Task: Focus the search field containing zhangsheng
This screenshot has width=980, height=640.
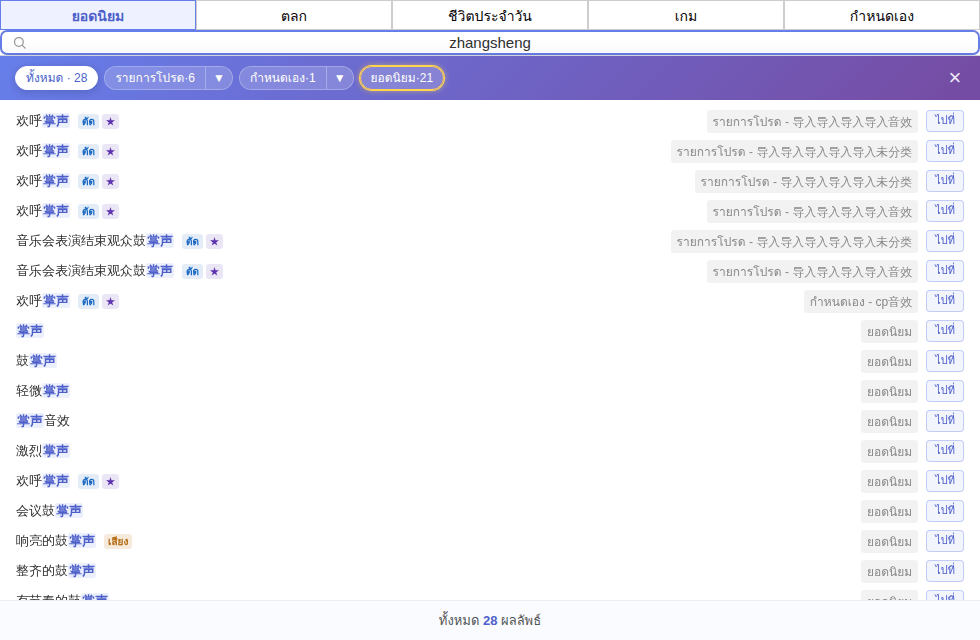Action: (490, 43)
